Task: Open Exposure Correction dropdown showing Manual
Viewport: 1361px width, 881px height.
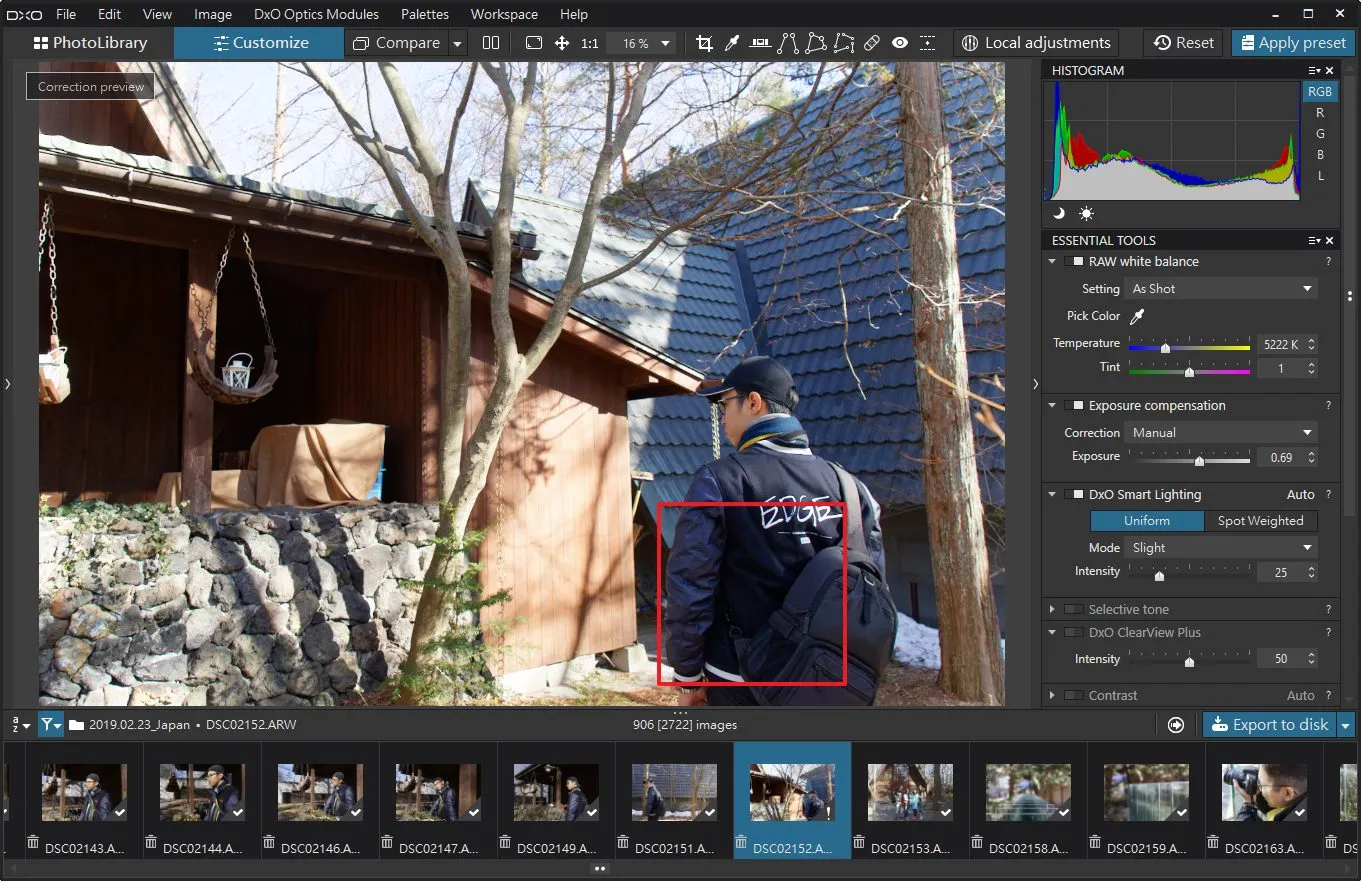Action: [x=1221, y=433]
